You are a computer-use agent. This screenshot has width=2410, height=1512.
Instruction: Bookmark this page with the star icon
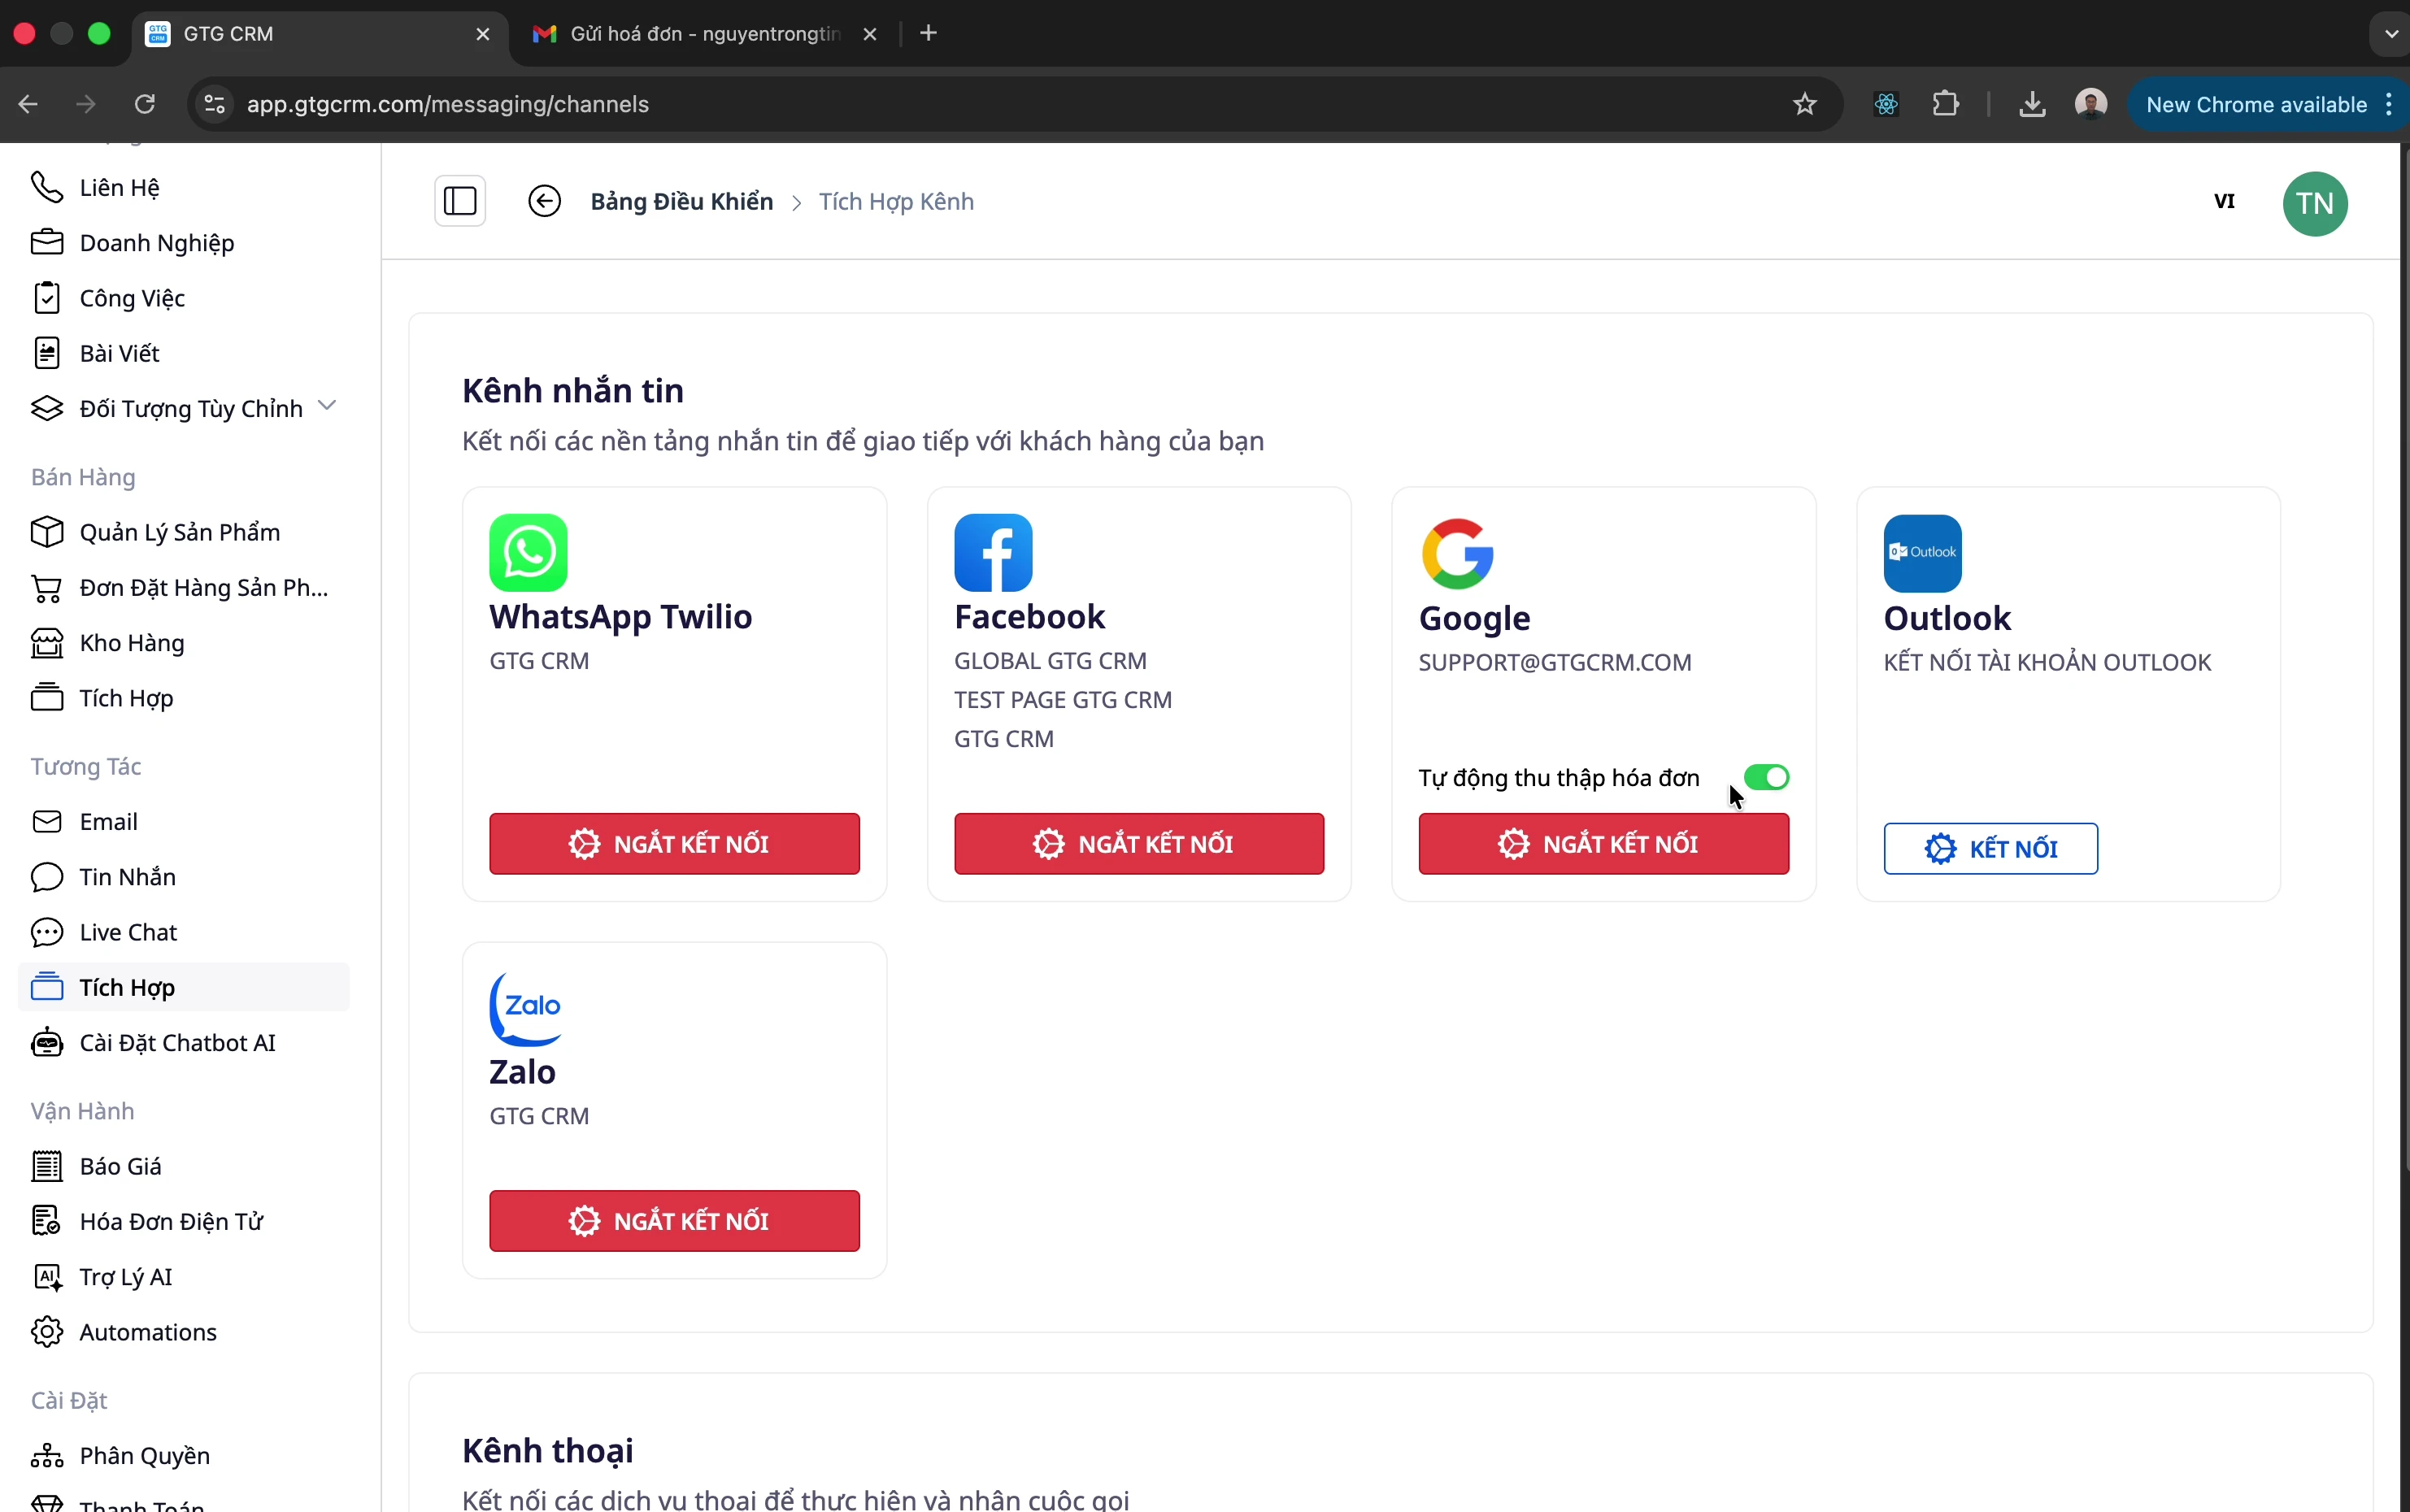pos(1804,104)
